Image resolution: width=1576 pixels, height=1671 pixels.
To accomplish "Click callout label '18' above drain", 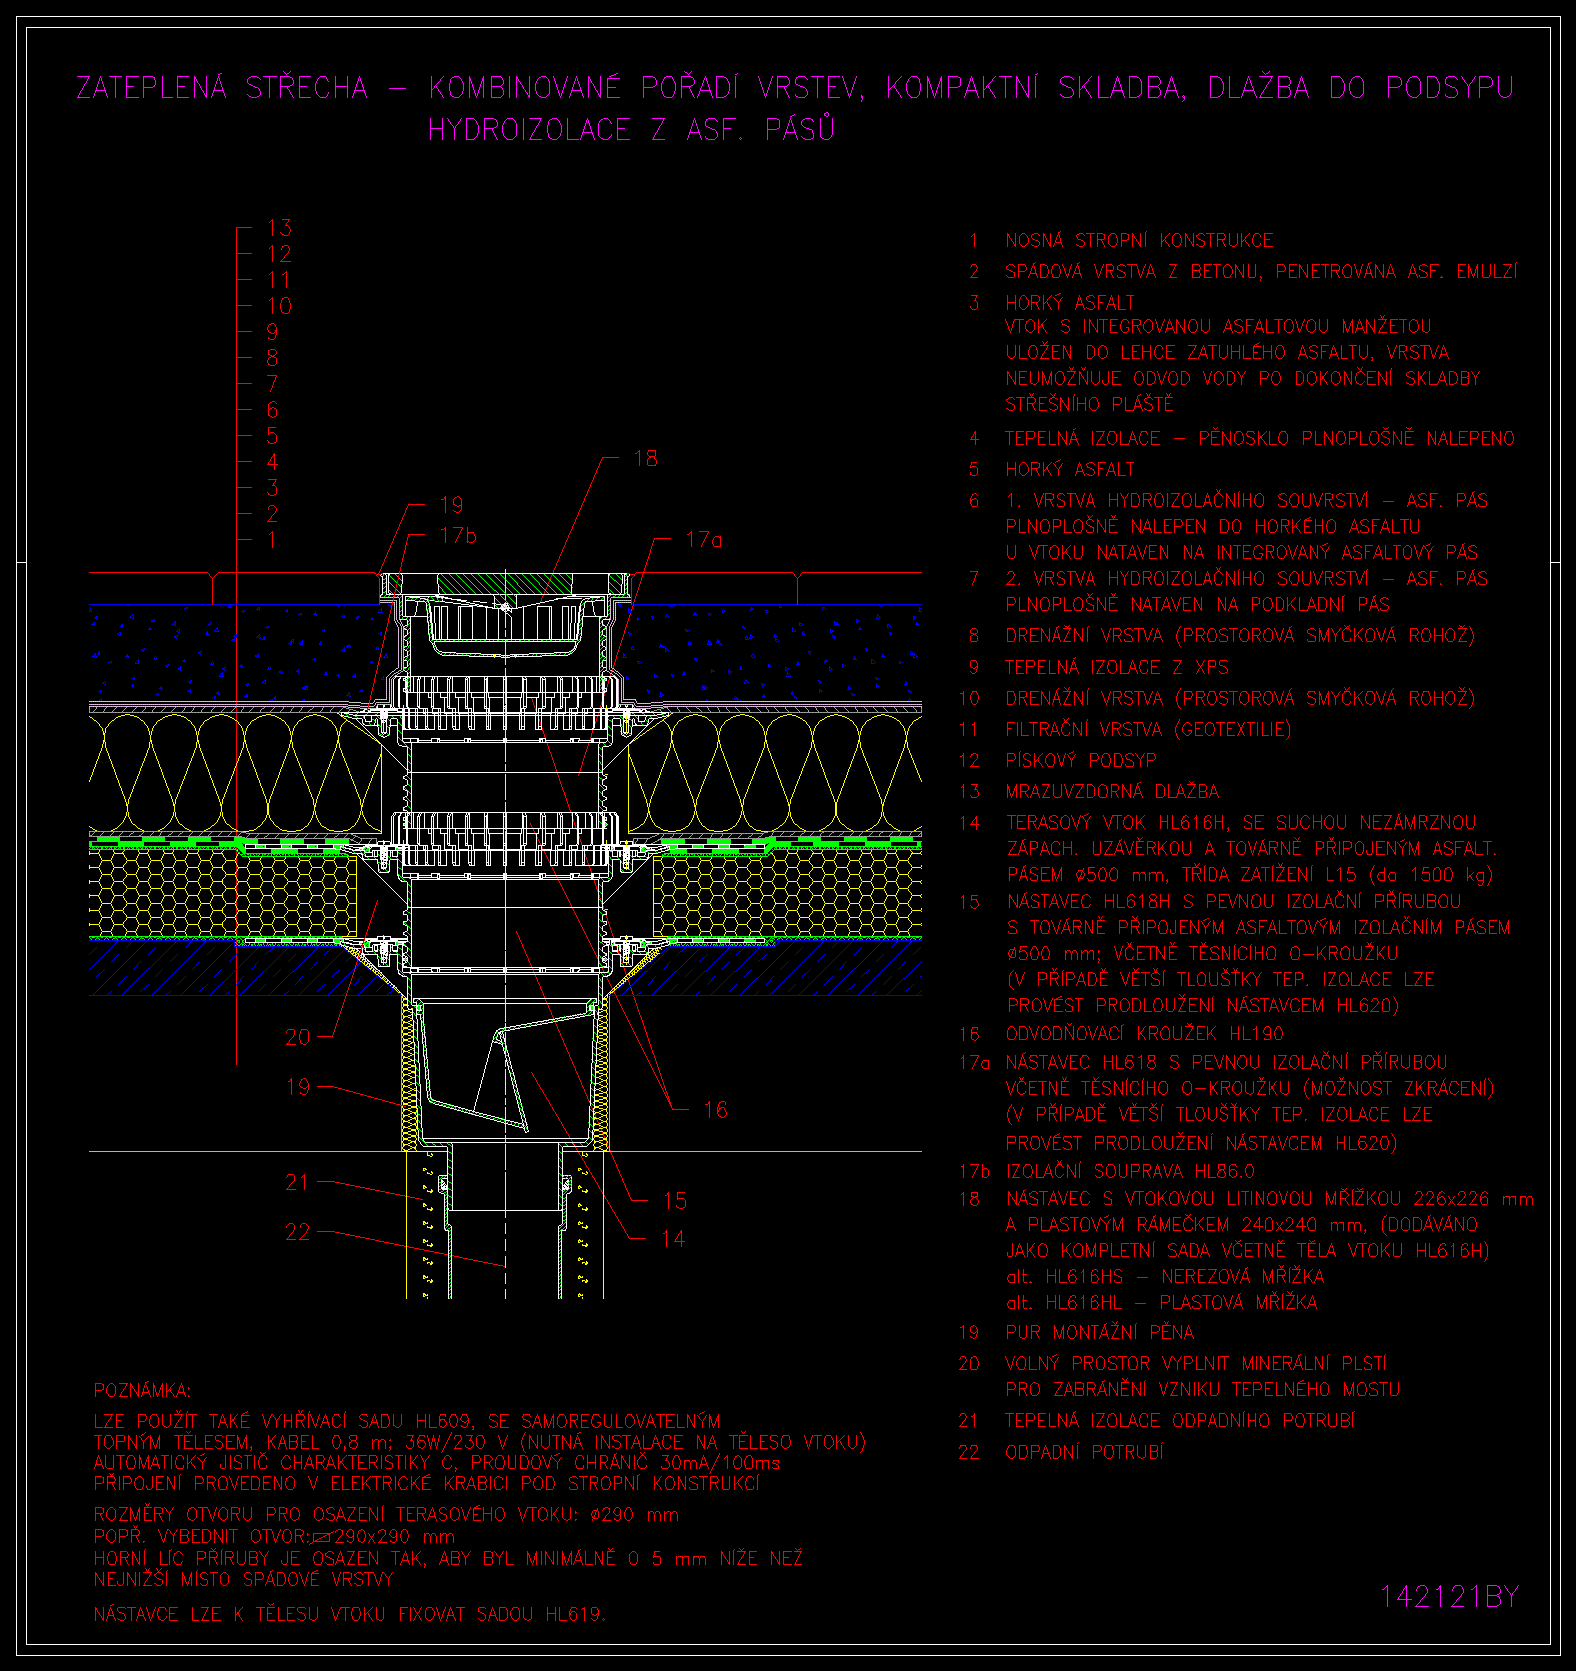I will tap(646, 458).
